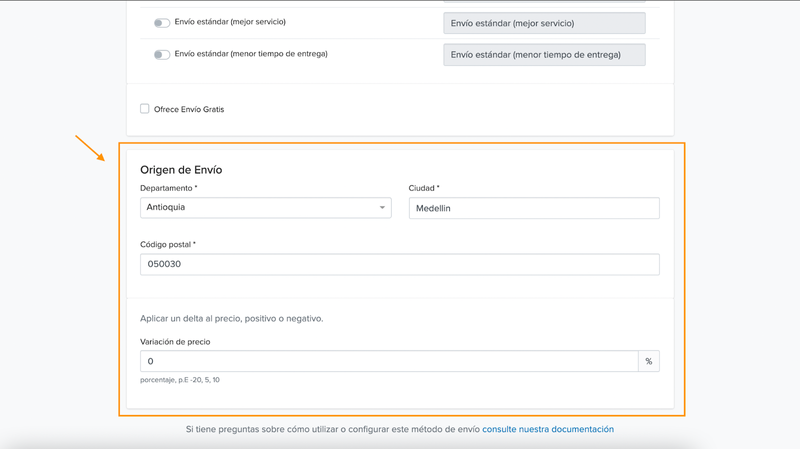Click the Ofrece Envío Gratis label text
Screen dimensions: 800x449
pyautogui.click(x=189, y=109)
